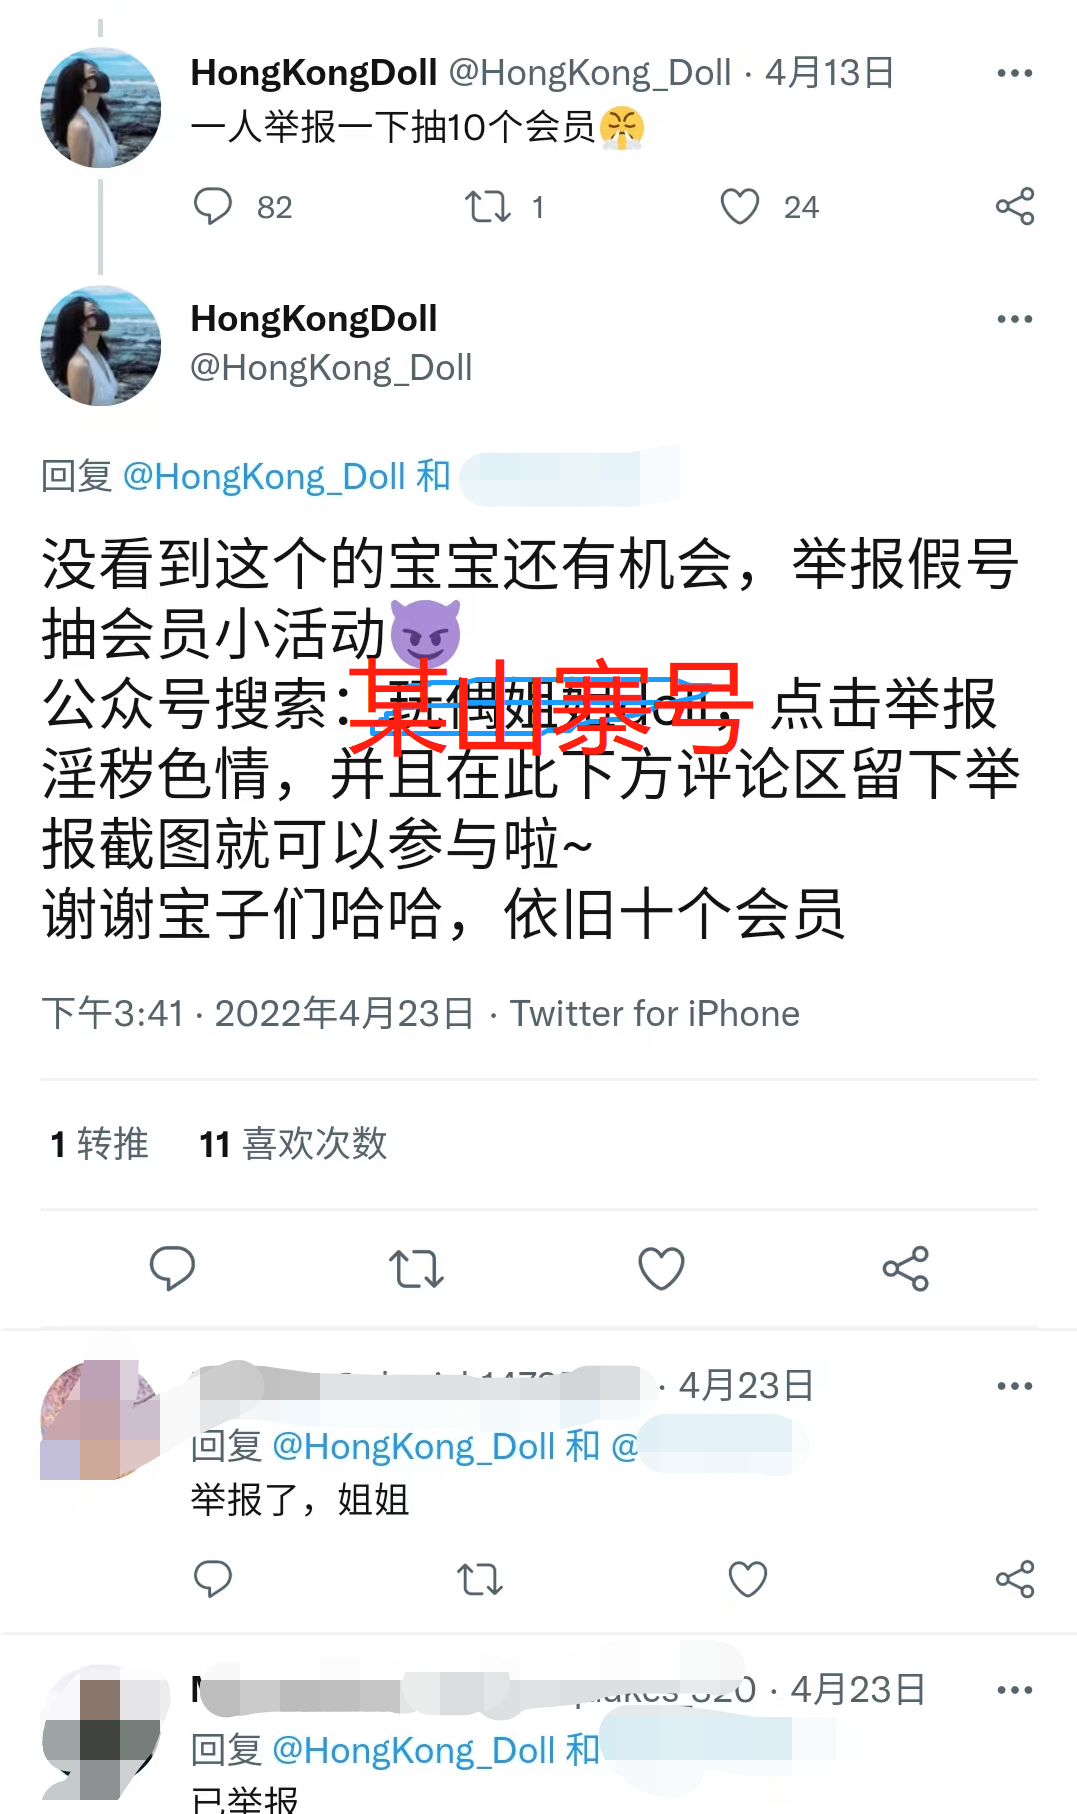This screenshot has height=1814, width=1077.
Task: Reply to the 举报了，姐姐 comment
Action: [x=212, y=1579]
